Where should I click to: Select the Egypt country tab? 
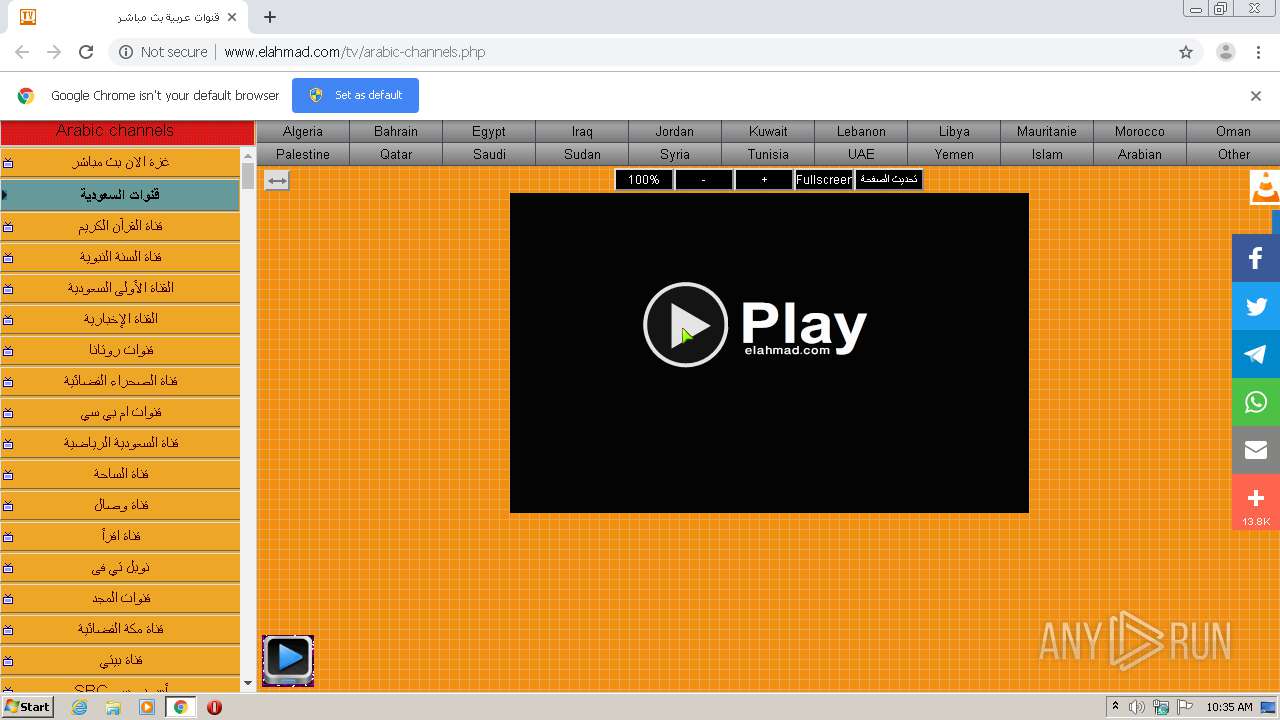click(x=489, y=131)
